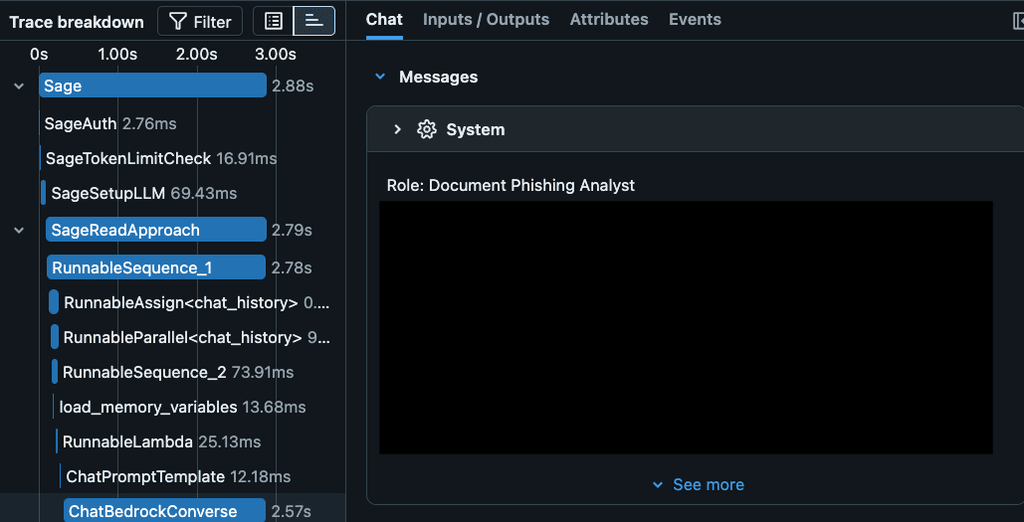This screenshot has width=1024, height=522.
Task: Switch to the Events tab
Action: tap(694, 19)
